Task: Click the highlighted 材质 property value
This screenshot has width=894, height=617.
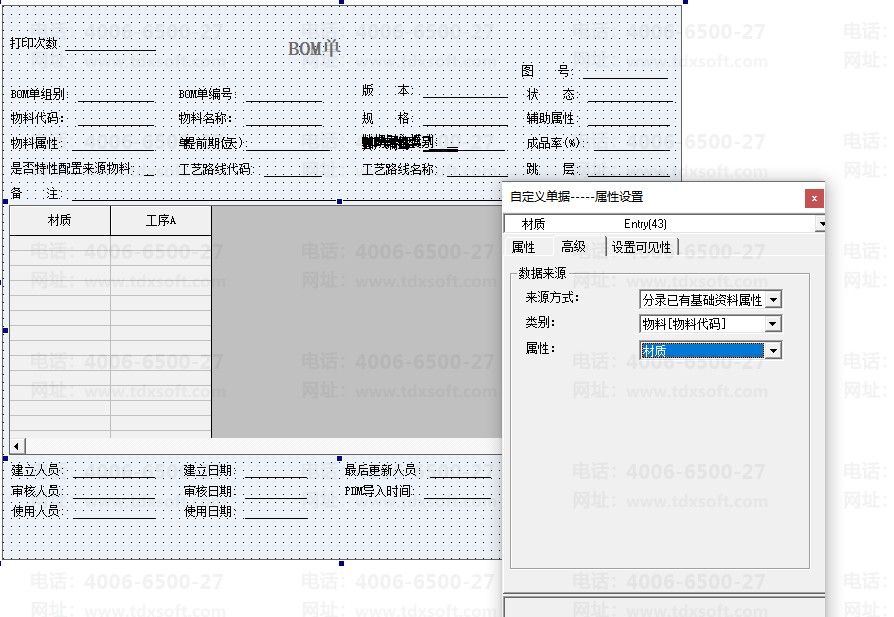Action: 702,351
